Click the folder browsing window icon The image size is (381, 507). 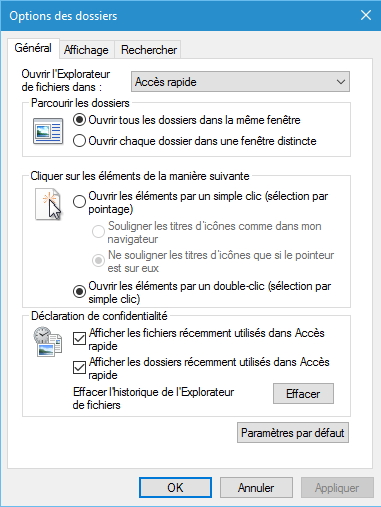pos(48,131)
